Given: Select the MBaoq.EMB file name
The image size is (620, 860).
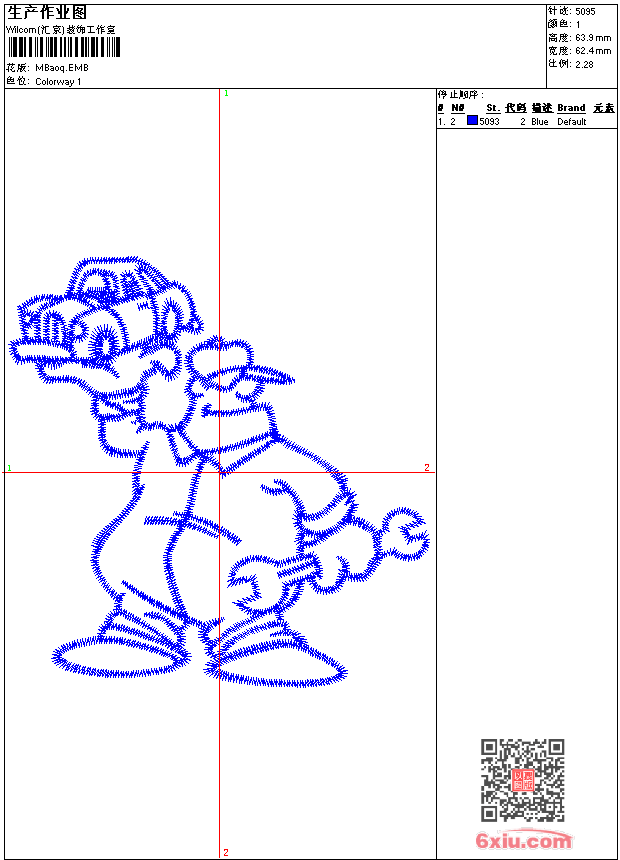Looking at the screenshot, I should (61, 68).
